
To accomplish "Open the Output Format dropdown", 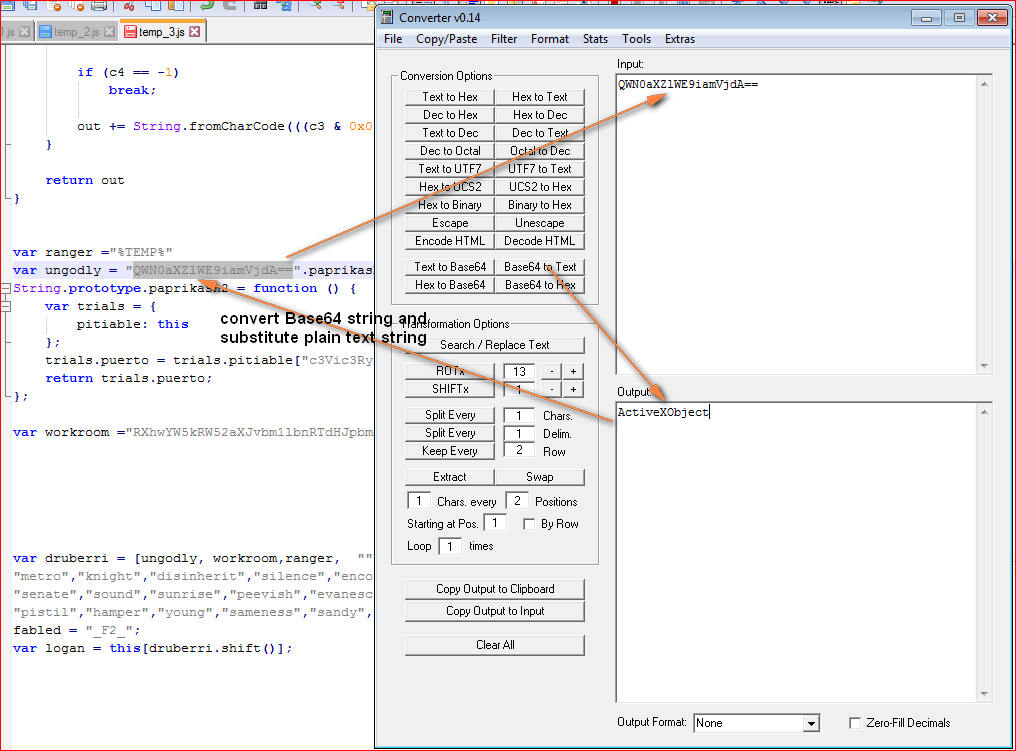I will pyautogui.click(x=811, y=723).
